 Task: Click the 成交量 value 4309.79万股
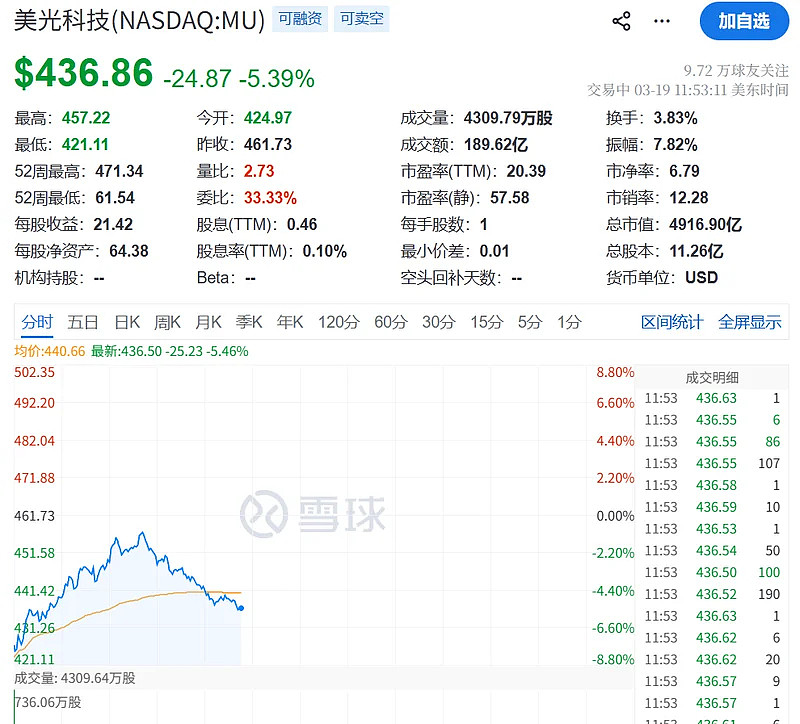coord(508,118)
